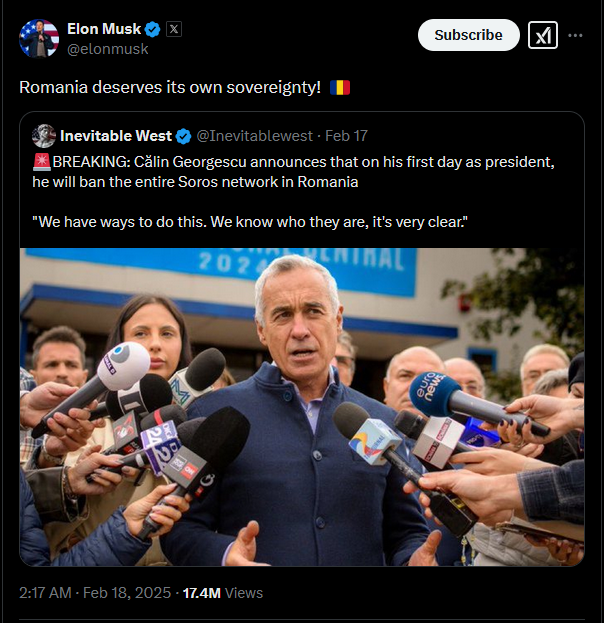Click the Inevitable West verified checkmark
The width and height of the screenshot is (604, 623).
tap(184, 136)
